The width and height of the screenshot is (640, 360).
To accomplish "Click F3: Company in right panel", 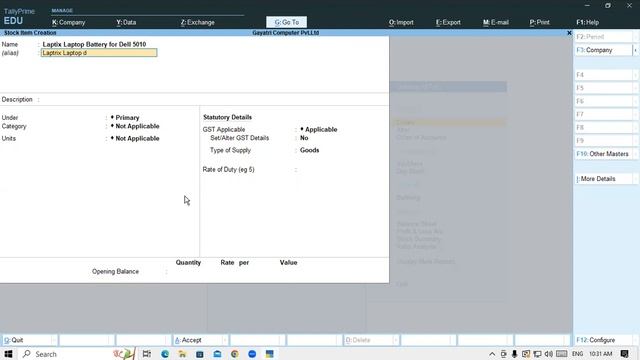I will pos(603,50).
